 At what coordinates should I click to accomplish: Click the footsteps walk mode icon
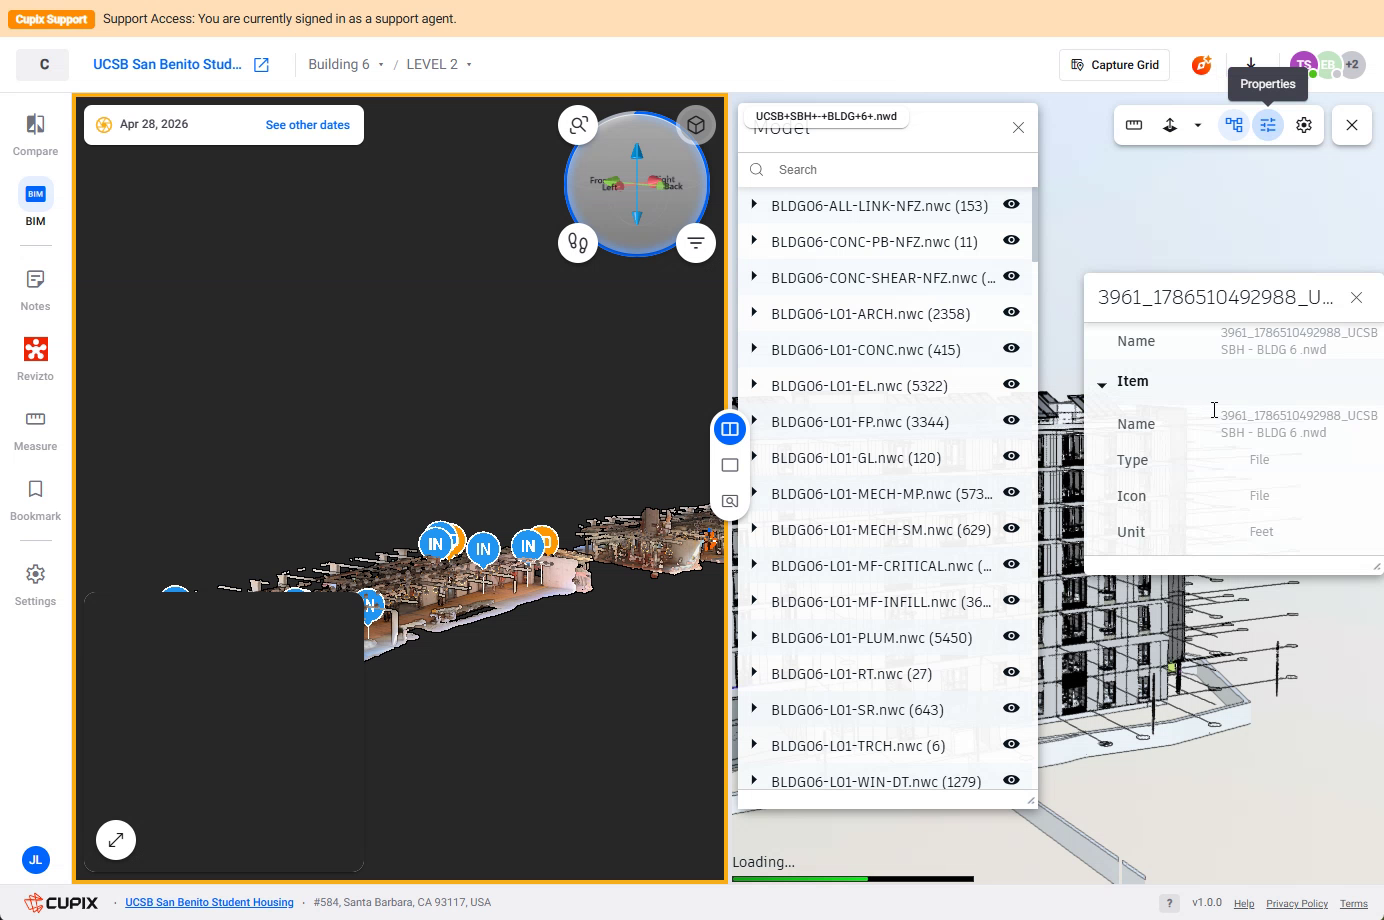tap(578, 243)
